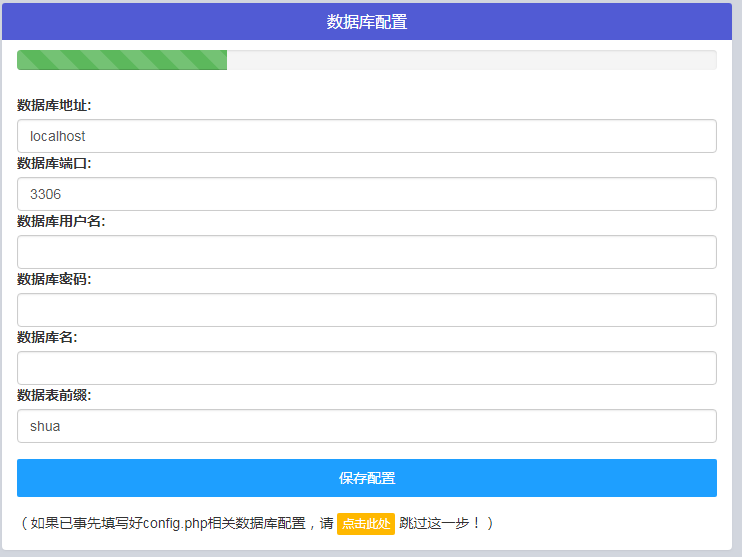Image resolution: width=742 pixels, height=557 pixels.
Task: Focus the database port field showing 3306
Action: tap(367, 194)
